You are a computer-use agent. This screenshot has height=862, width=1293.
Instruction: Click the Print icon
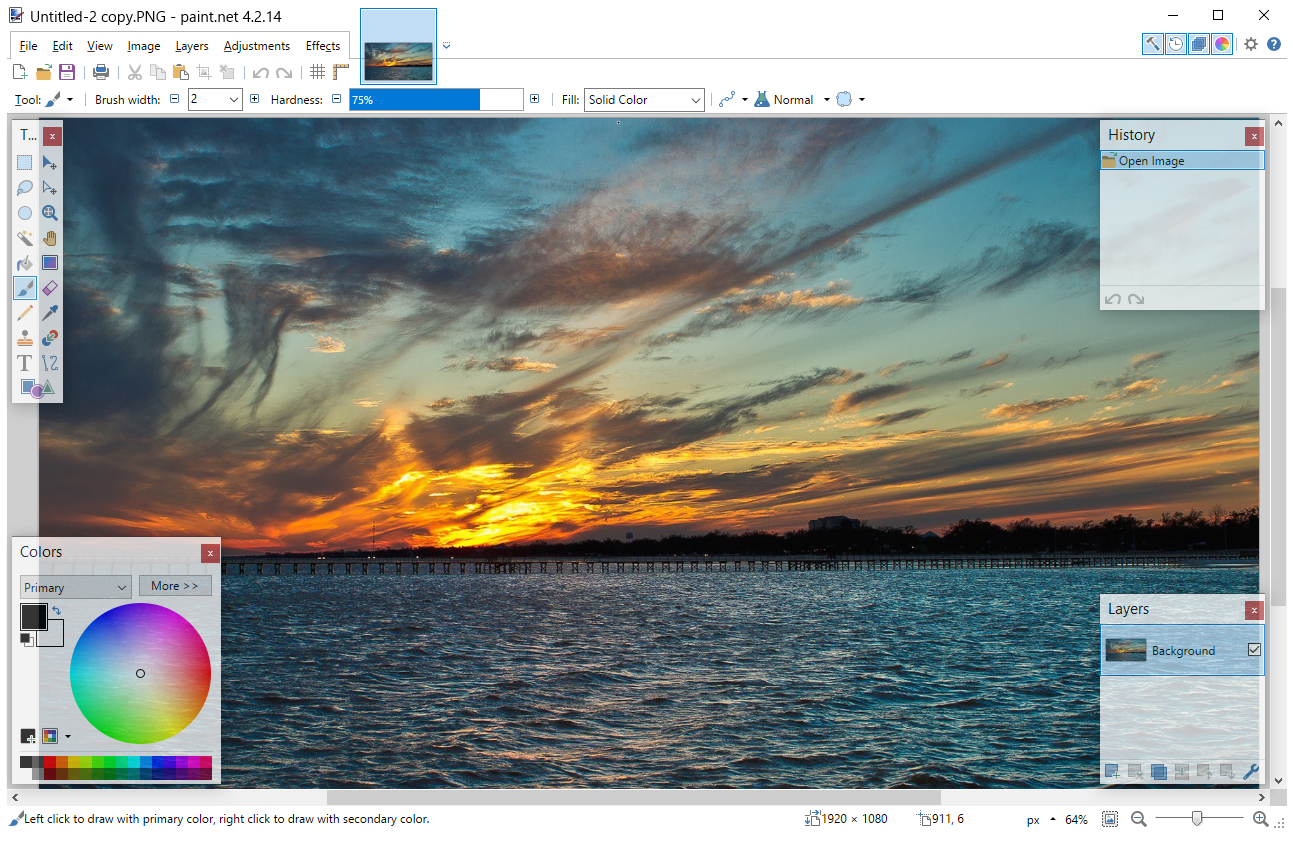(101, 72)
